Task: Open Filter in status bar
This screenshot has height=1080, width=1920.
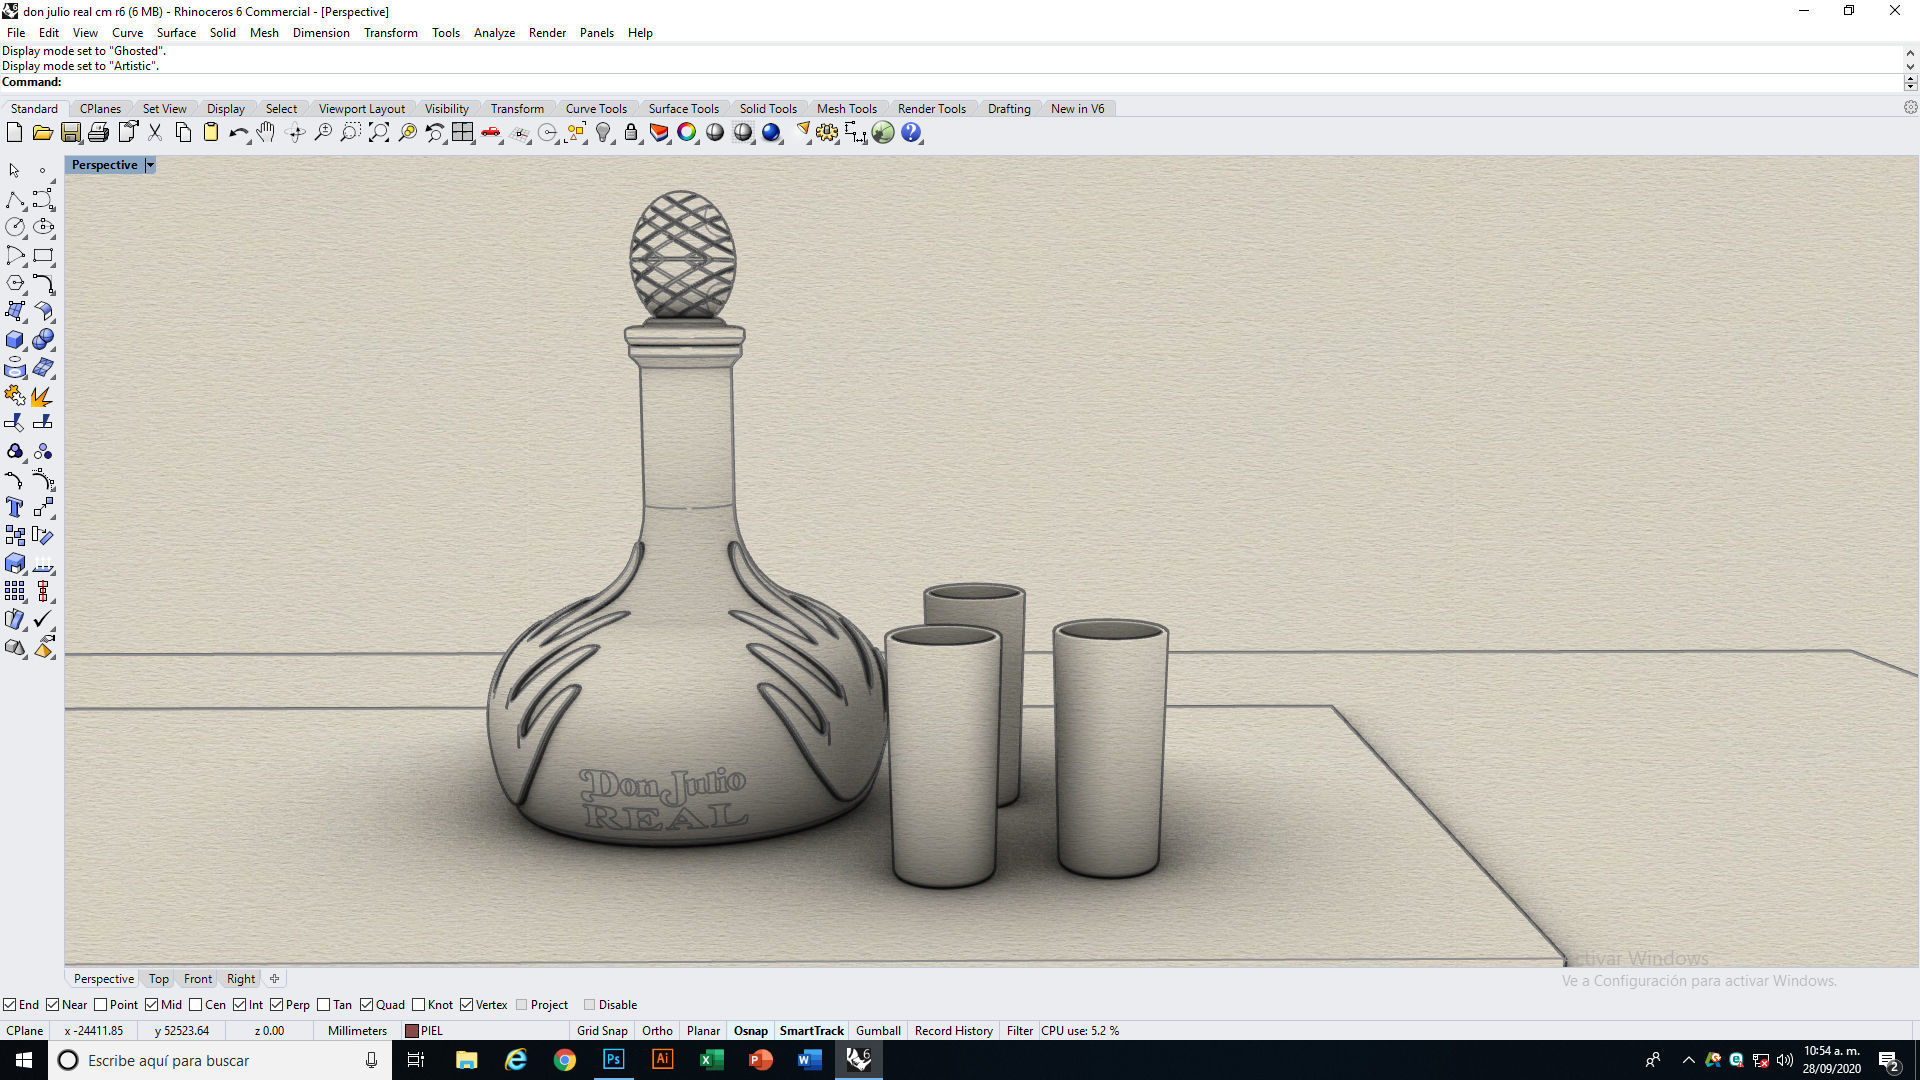Action: (x=1020, y=1030)
